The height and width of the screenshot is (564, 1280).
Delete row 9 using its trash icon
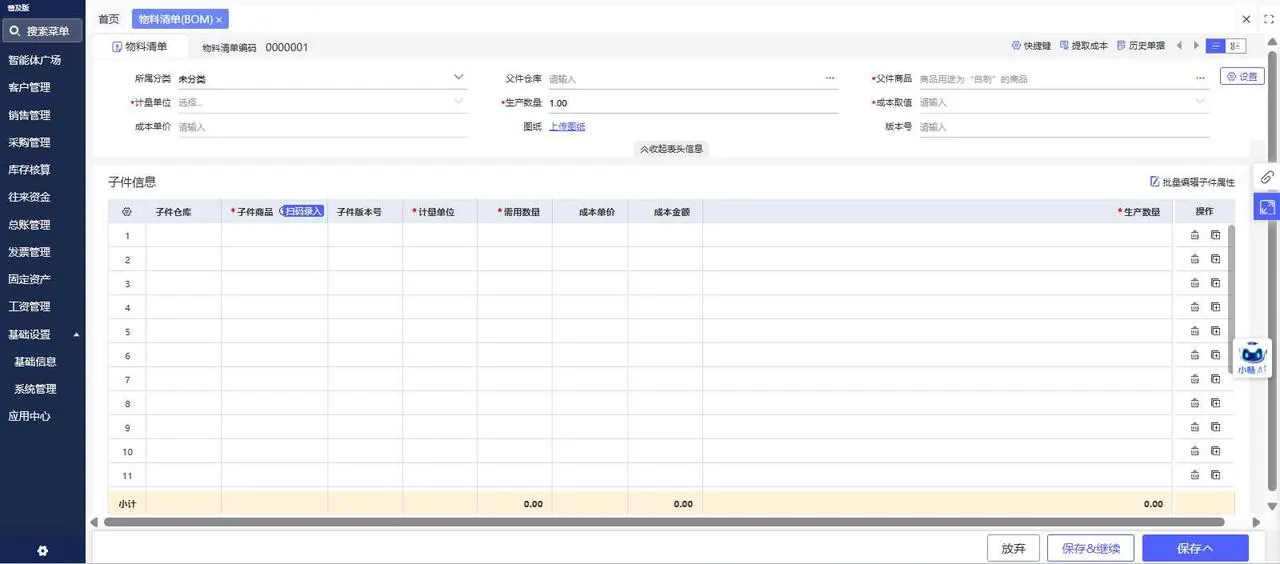pos(1194,427)
